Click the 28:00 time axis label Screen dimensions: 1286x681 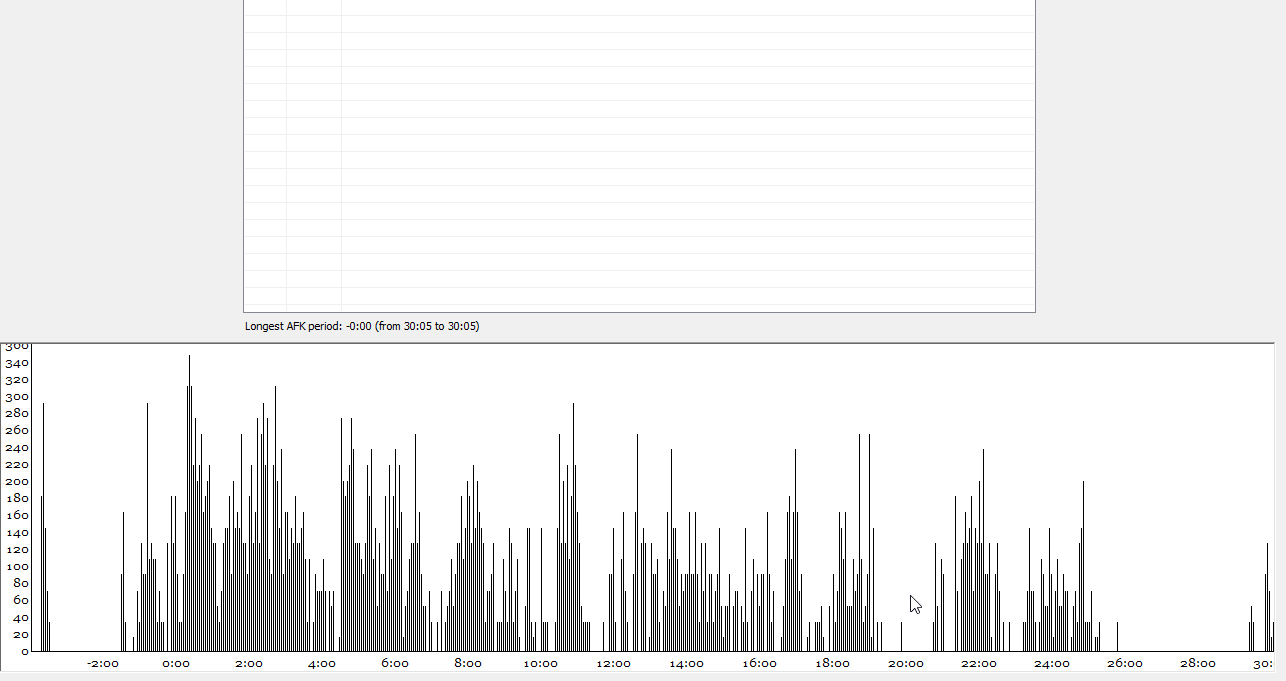coord(1198,663)
